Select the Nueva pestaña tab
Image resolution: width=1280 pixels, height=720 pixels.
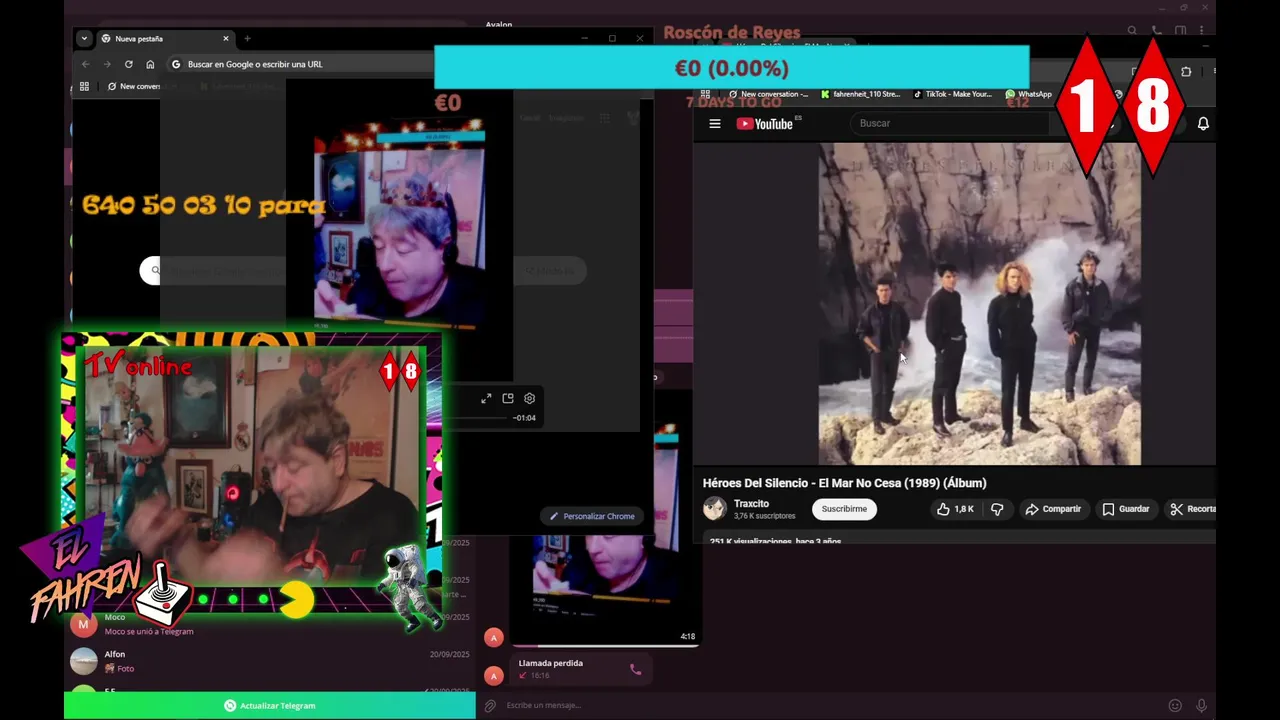tap(166, 39)
